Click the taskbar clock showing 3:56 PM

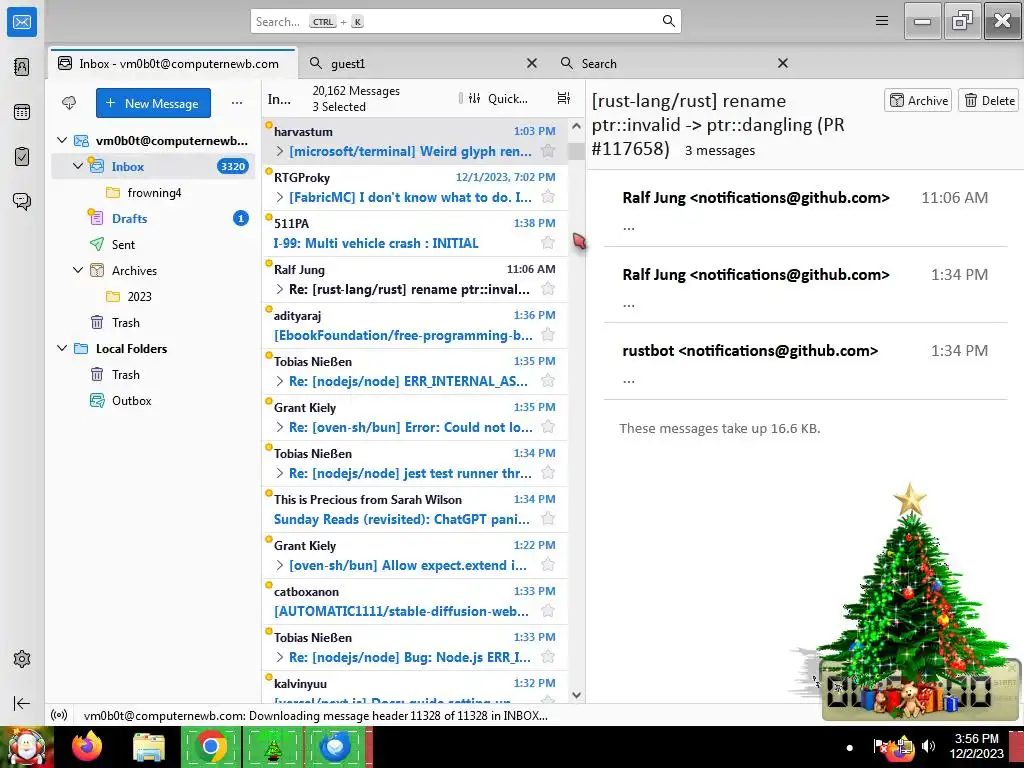pyautogui.click(x=977, y=746)
